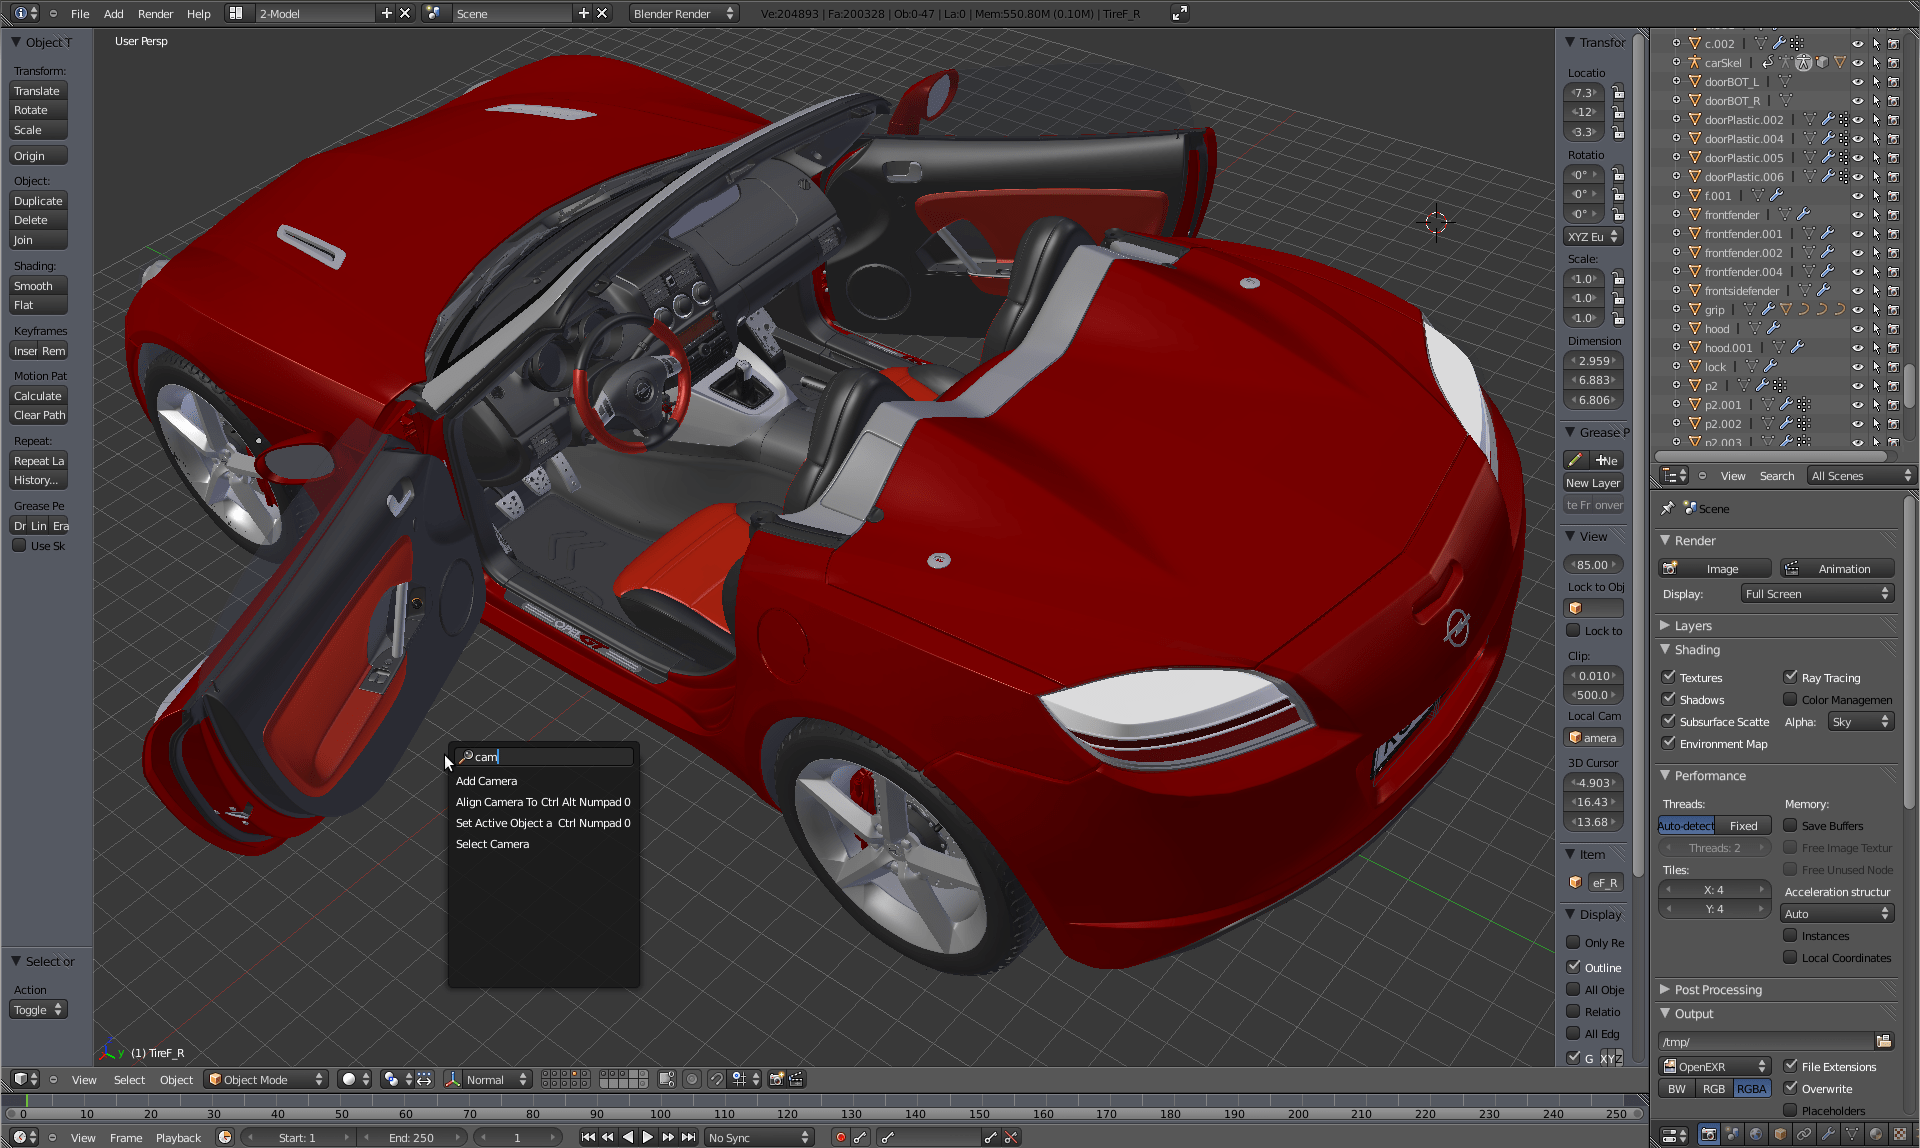1920x1148 pixels.
Task: Click the wrench modifier icon beside hood
Action: 1775,328
